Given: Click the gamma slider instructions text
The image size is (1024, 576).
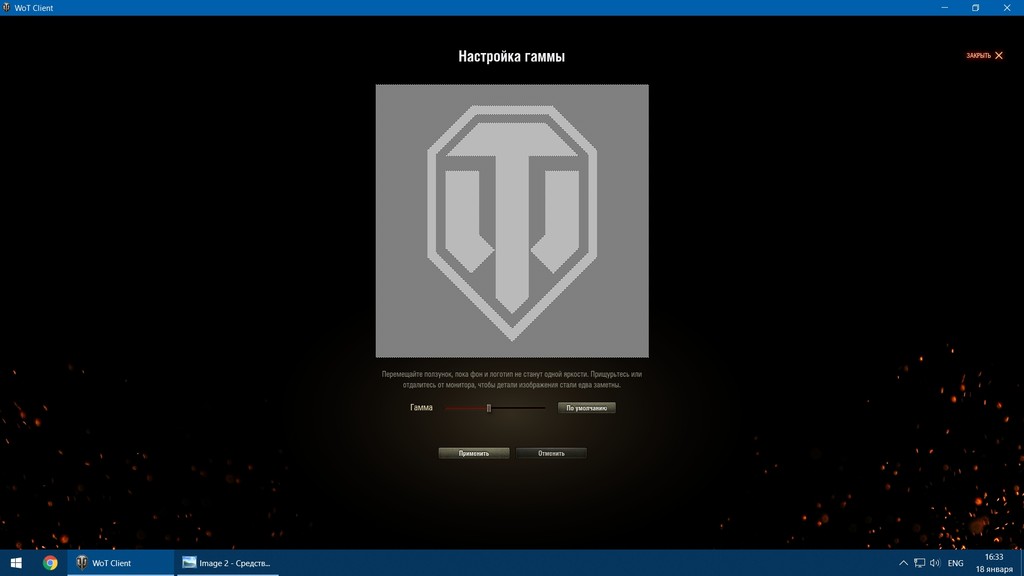Looking at the screenshot, I should click(x=511, y=379).
